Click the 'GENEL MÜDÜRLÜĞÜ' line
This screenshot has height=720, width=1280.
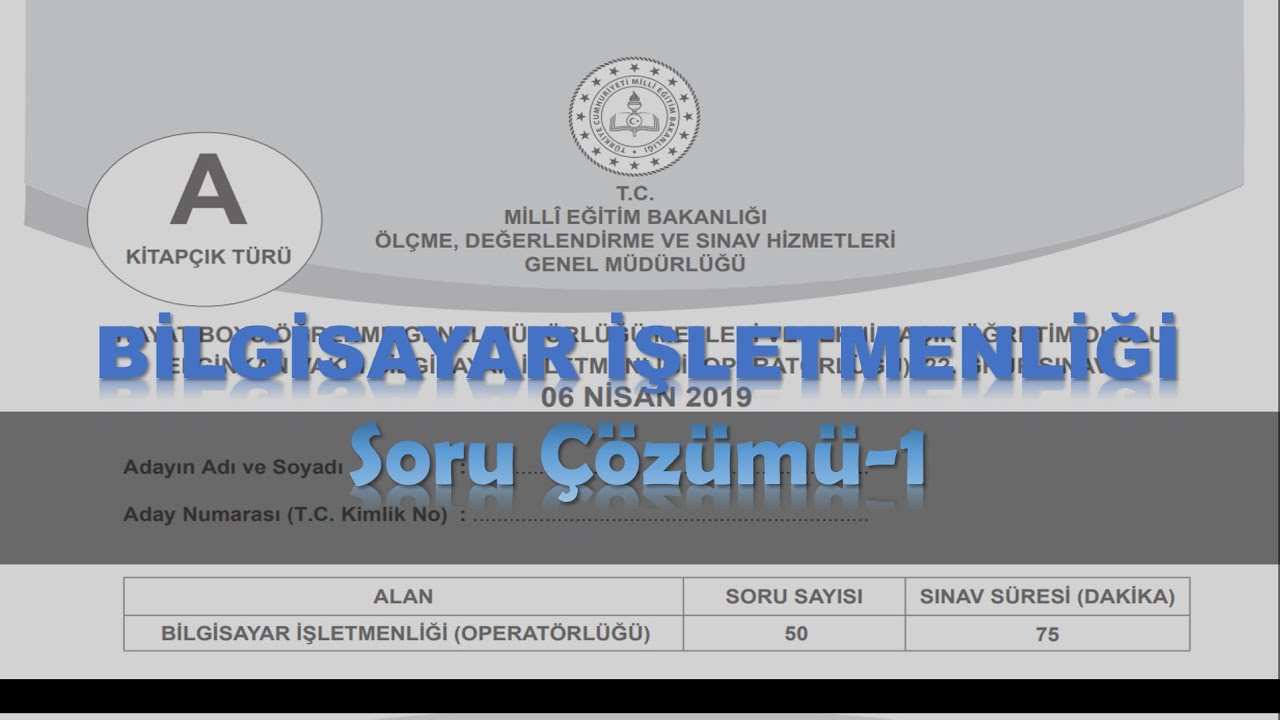[x=635, y=265]
